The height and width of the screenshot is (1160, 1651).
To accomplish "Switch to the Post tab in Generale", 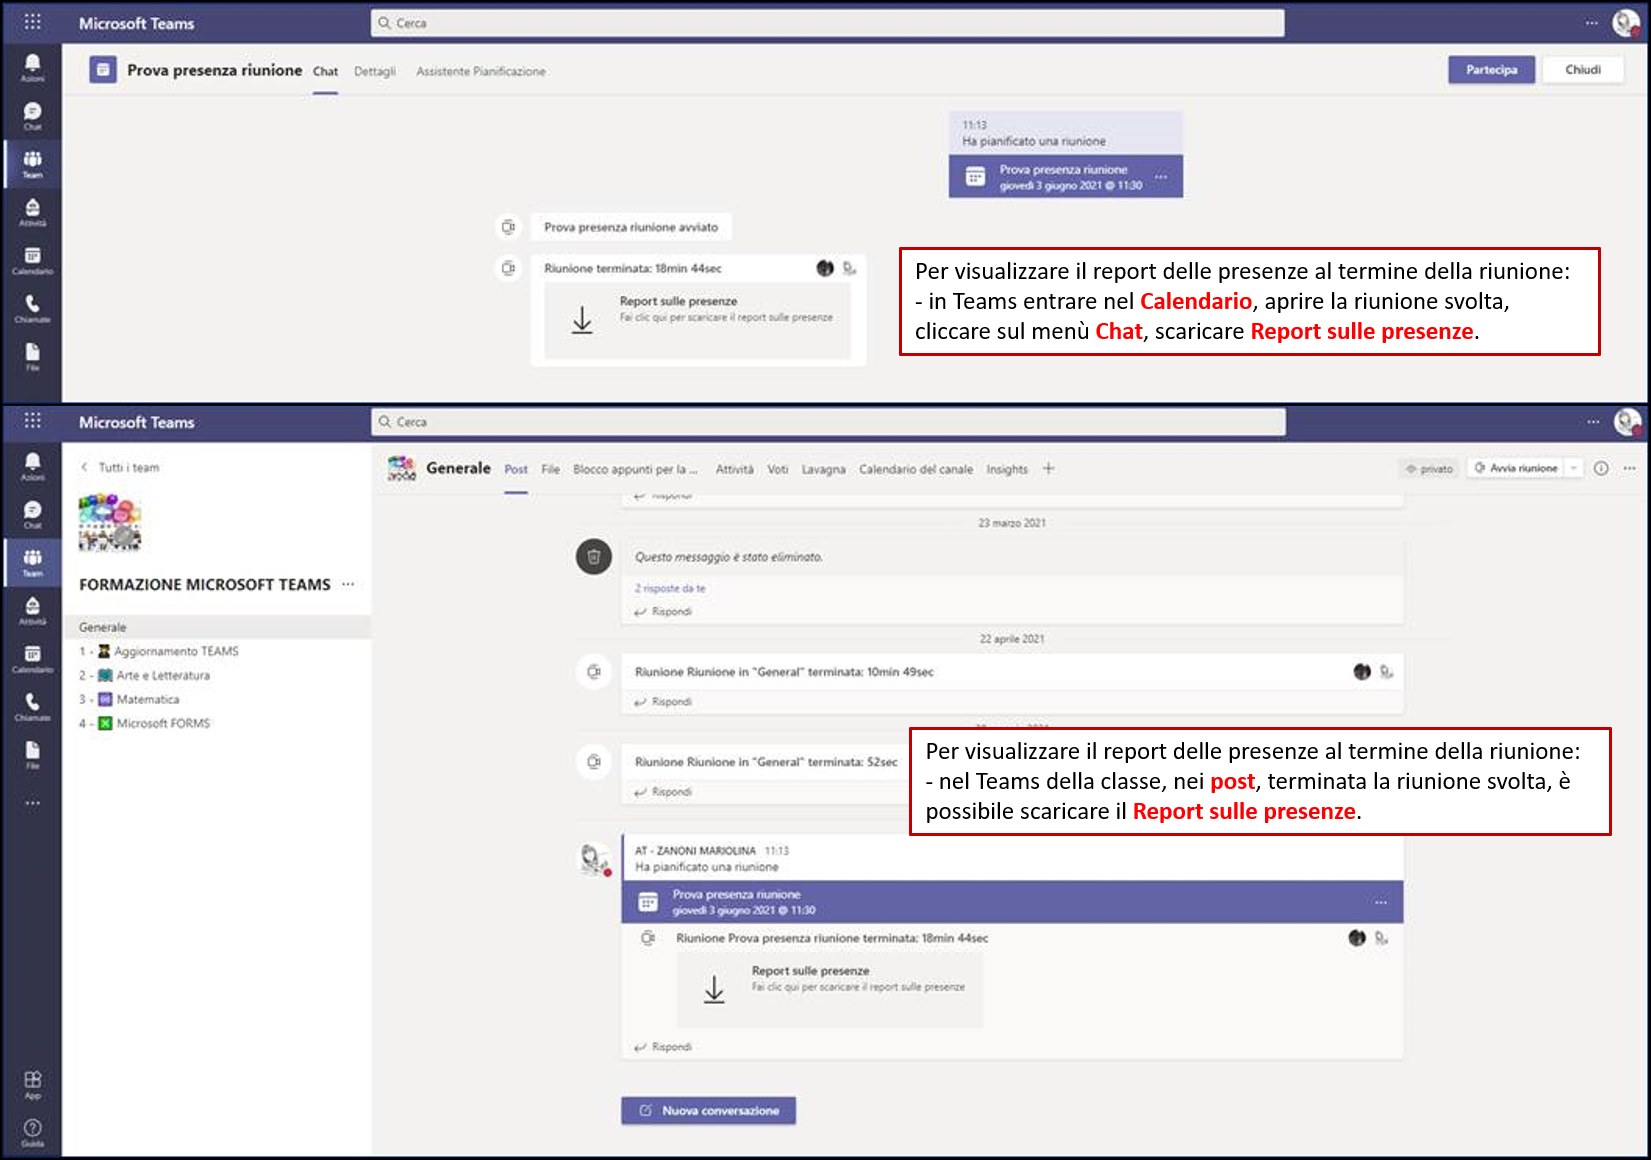I will click(x=516, y=469).
